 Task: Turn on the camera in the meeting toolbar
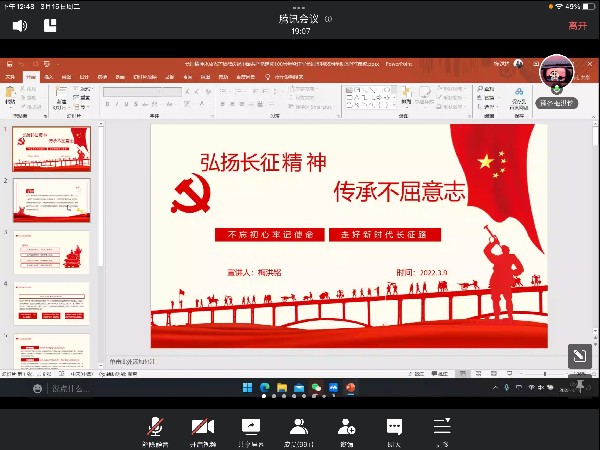(203, 426)
